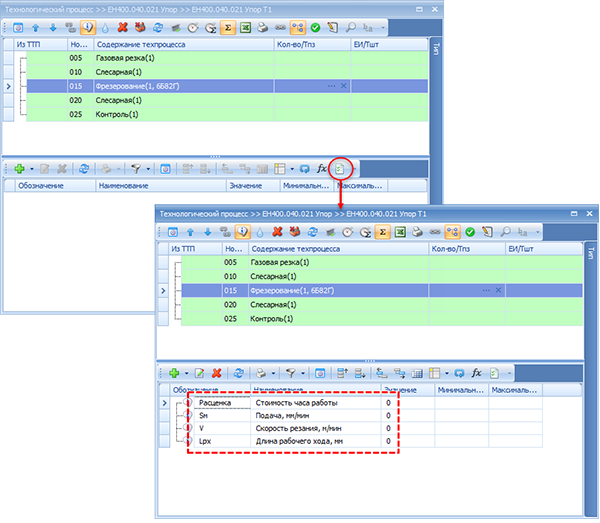Click the green plus add icon in the back window
Viewport: 600px width, 523px height.
tap(20, 169)
